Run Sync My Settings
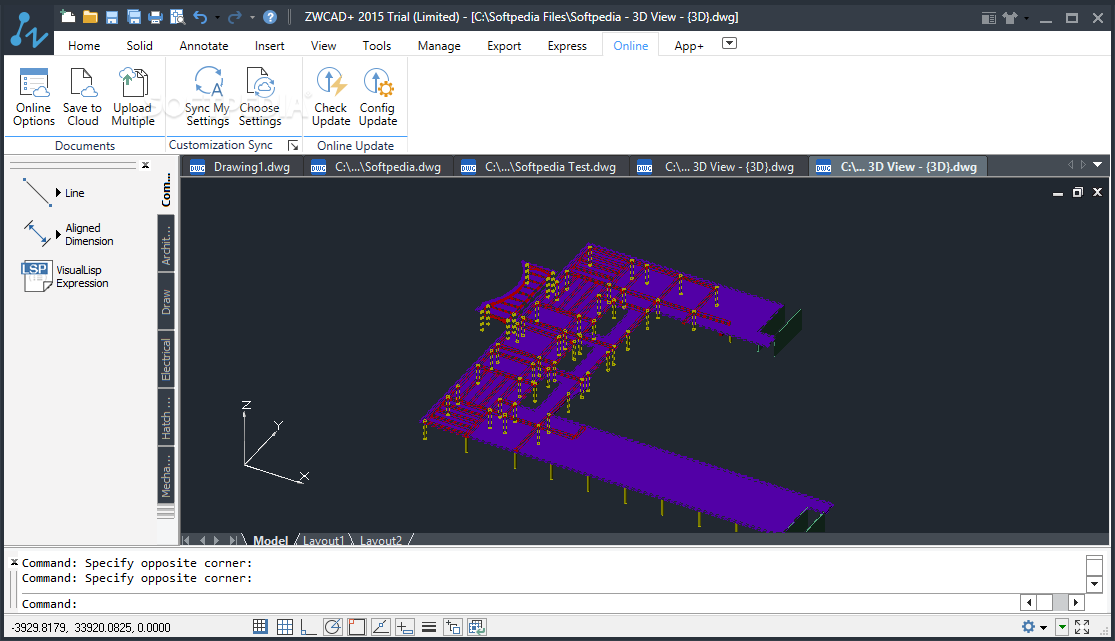This screenshot has width=1115, height=641. [208, 97]
